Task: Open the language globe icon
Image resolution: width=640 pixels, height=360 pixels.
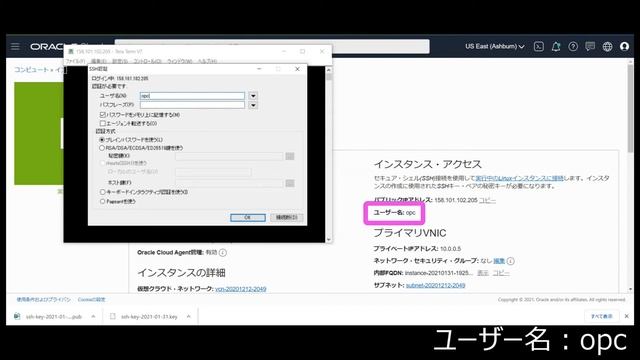Action: click(607, 47)
